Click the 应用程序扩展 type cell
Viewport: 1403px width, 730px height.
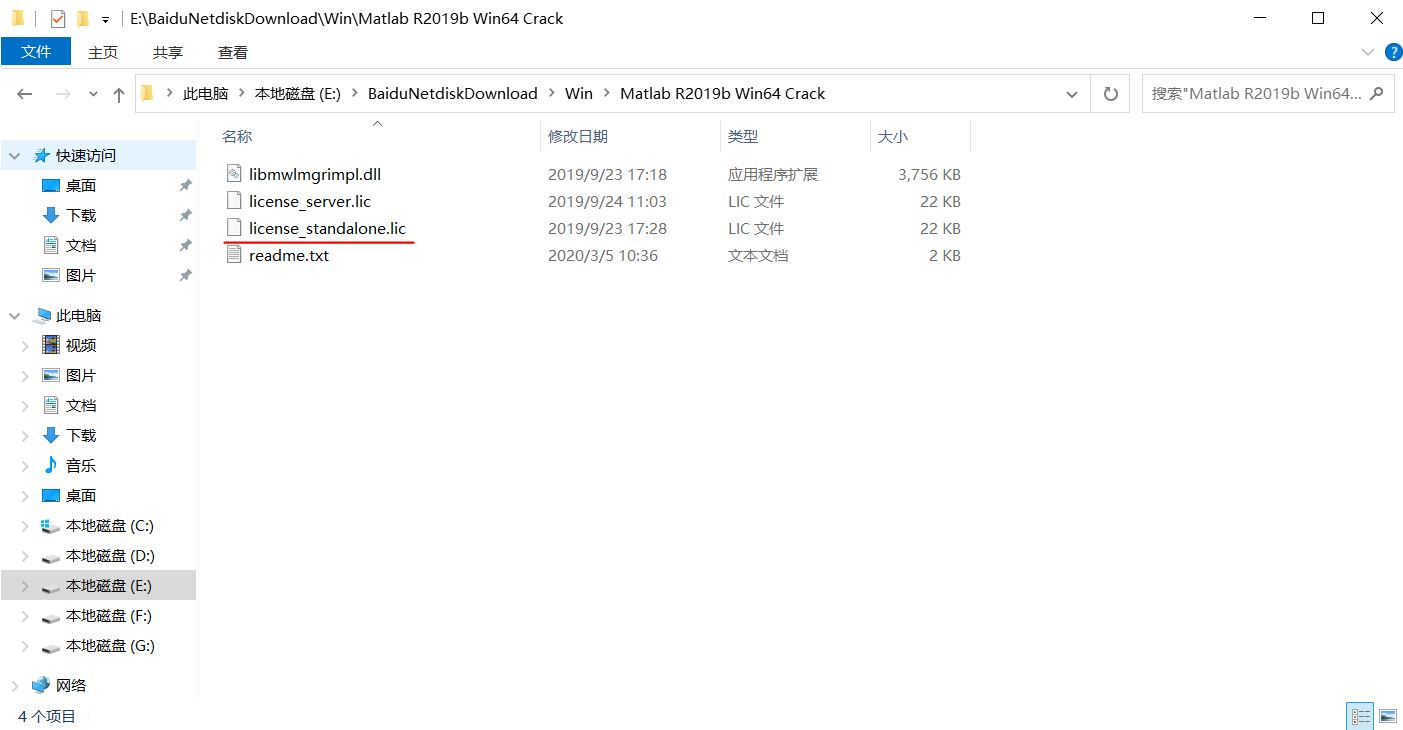[x=773, y=174]
